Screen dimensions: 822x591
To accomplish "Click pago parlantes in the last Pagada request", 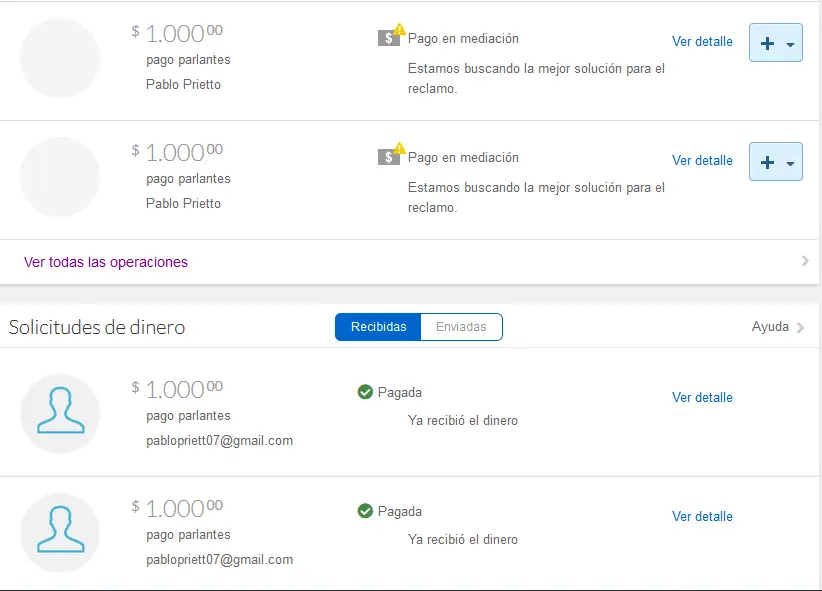I will point(188,535).
